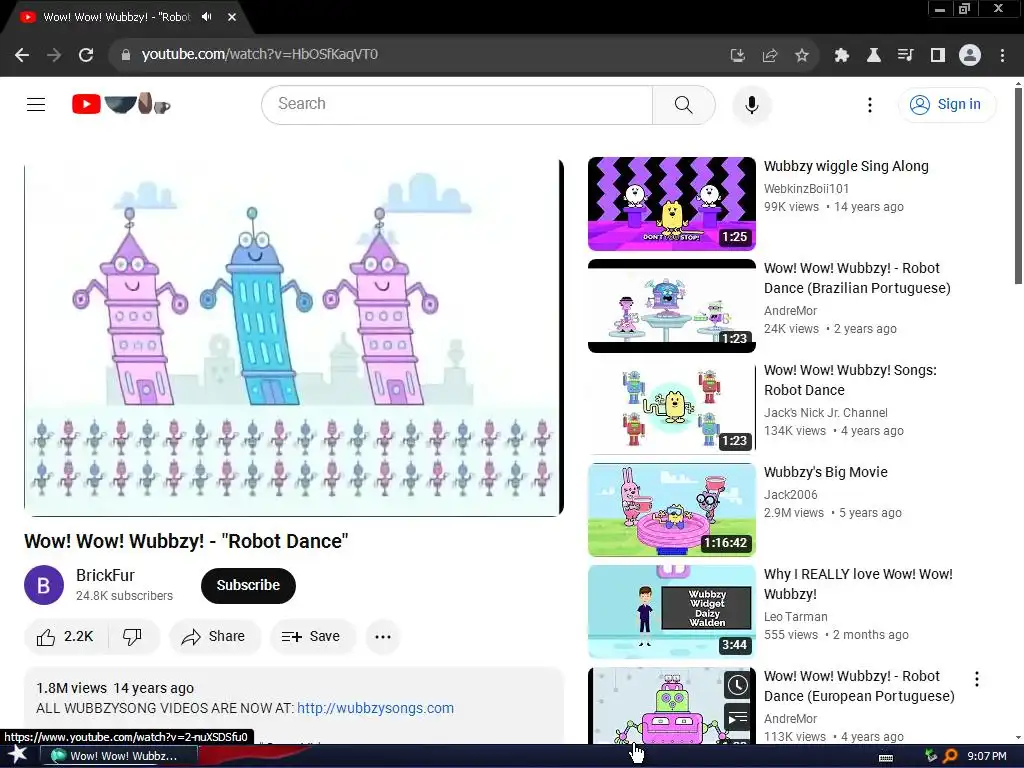Click the magnifier search button
The width and height of the screenshot is (1024, 768).
coord(684,104)
